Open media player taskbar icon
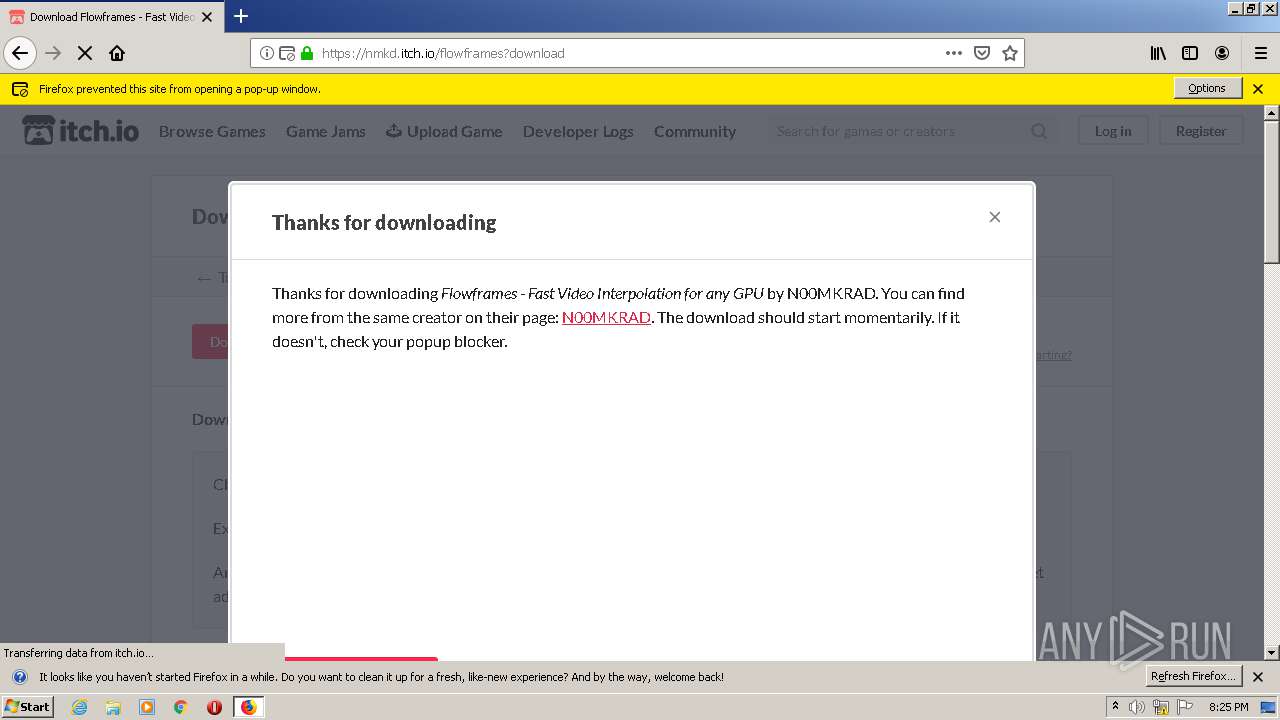The image size is (1280, 720). point(147,707)
